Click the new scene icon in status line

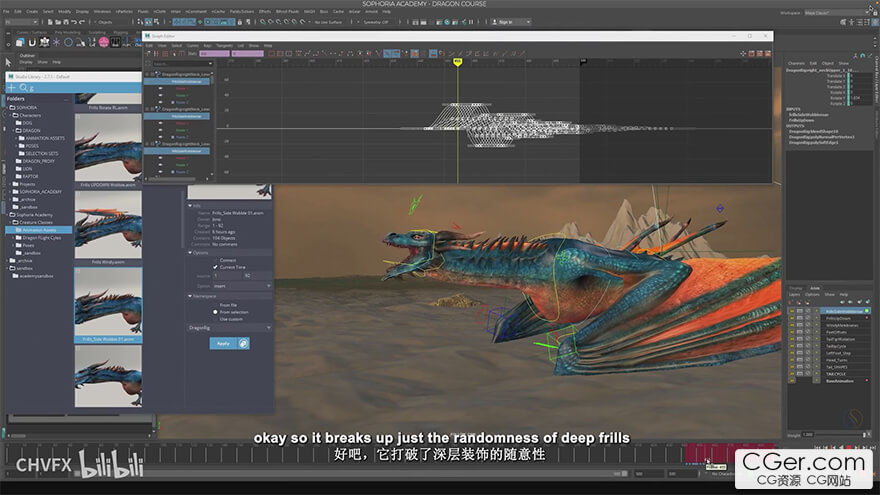(x=50, y=22)
